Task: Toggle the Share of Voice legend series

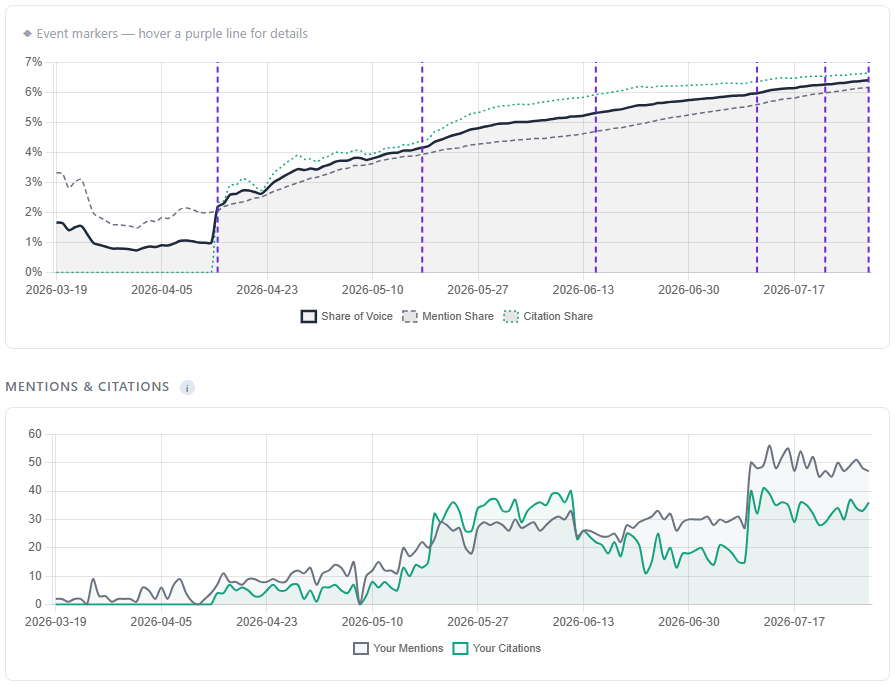Action: coord(347,316)
